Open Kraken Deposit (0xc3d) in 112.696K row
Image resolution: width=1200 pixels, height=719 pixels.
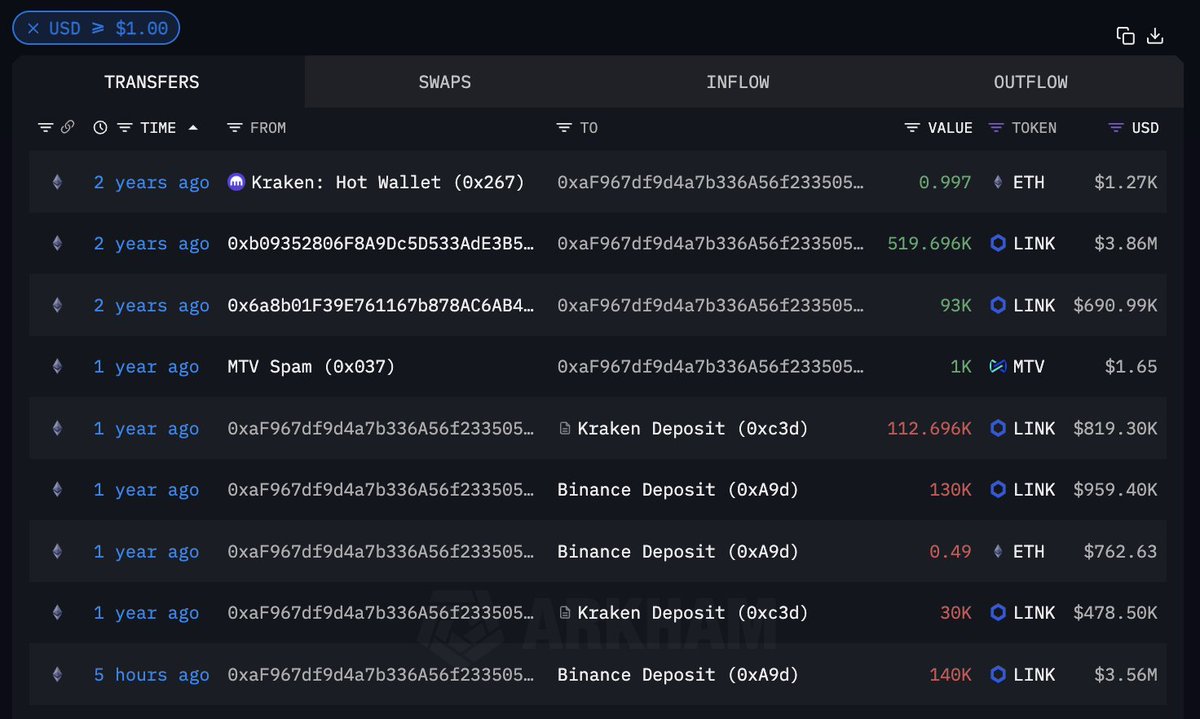(x=693, y=428)
